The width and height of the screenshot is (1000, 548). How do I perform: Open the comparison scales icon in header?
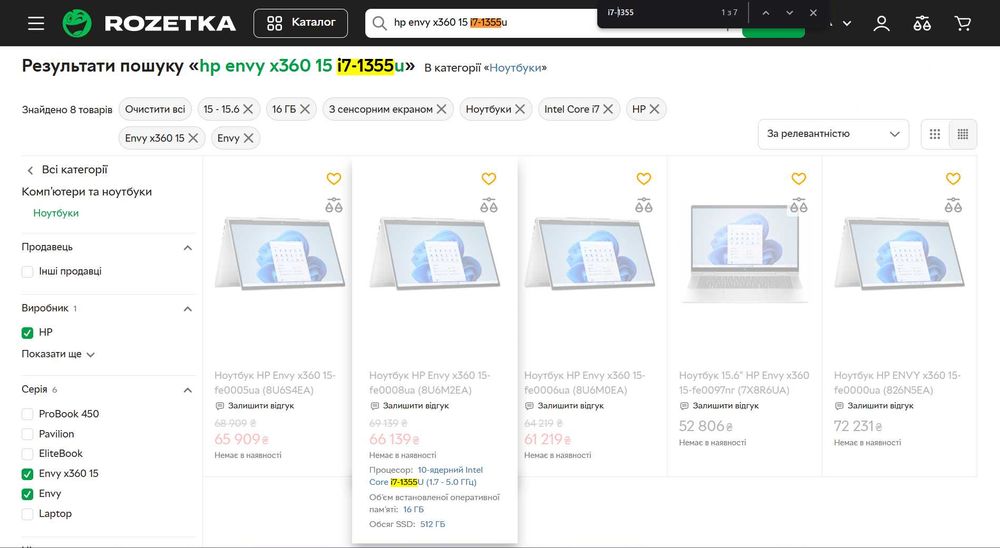[922, 24]
